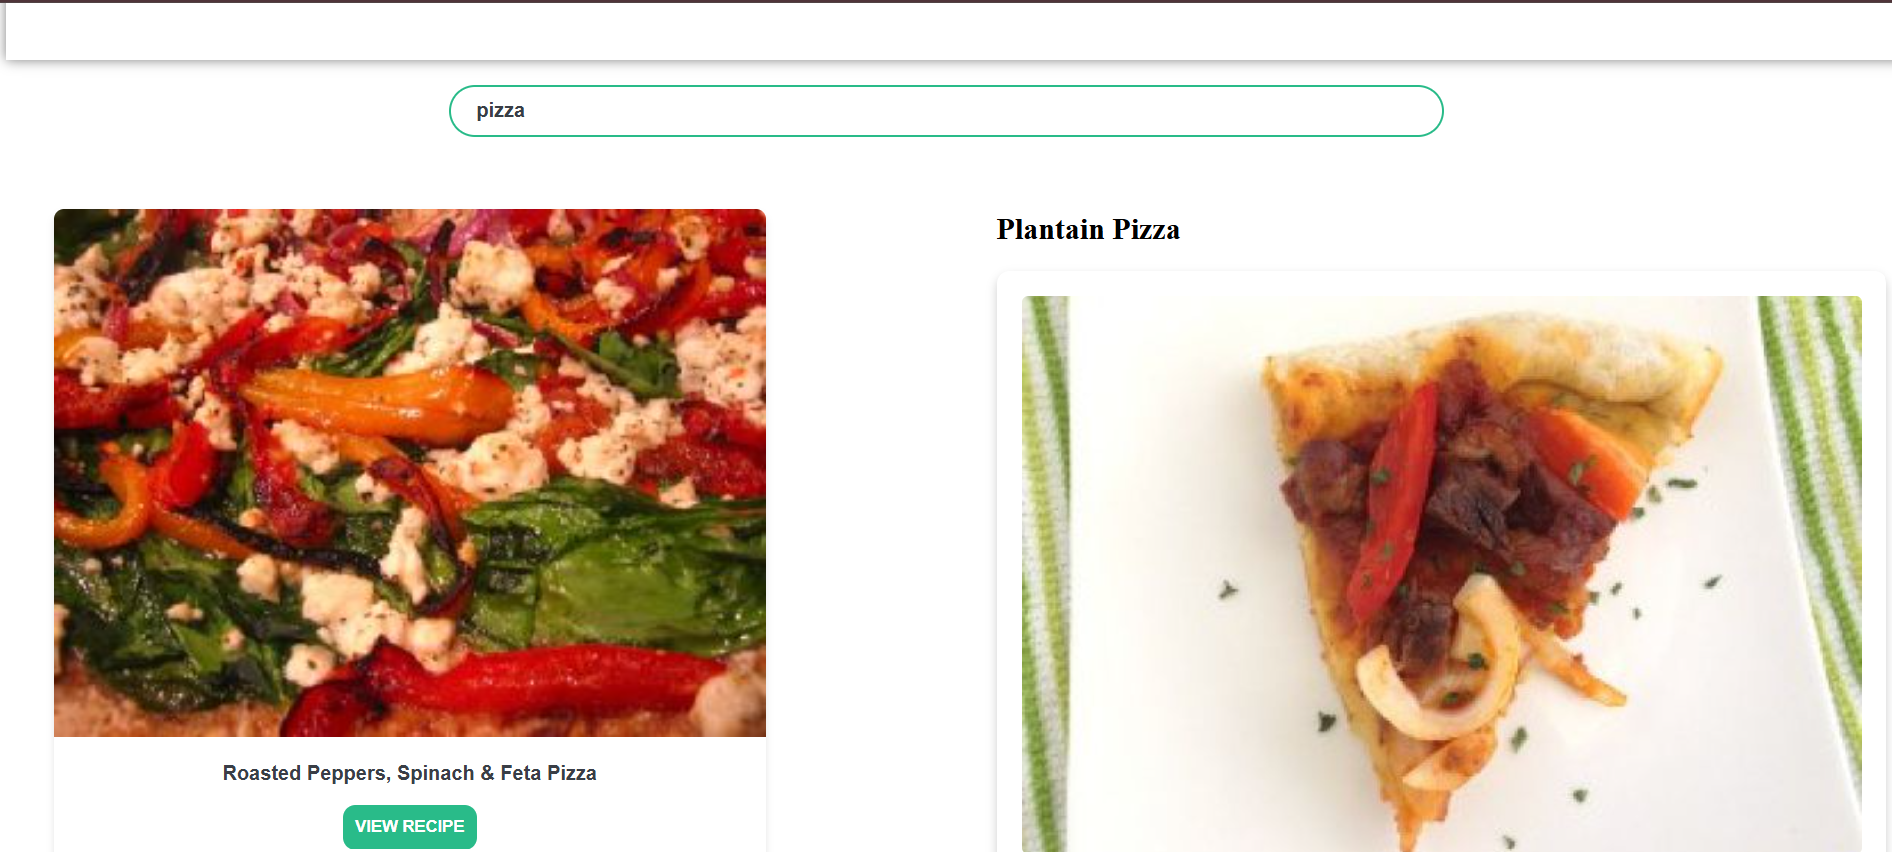The width and height of the screenshot is (1892, 852).
Task: Open the Plantain Pizza slice photo
Action: (1441, 574)
